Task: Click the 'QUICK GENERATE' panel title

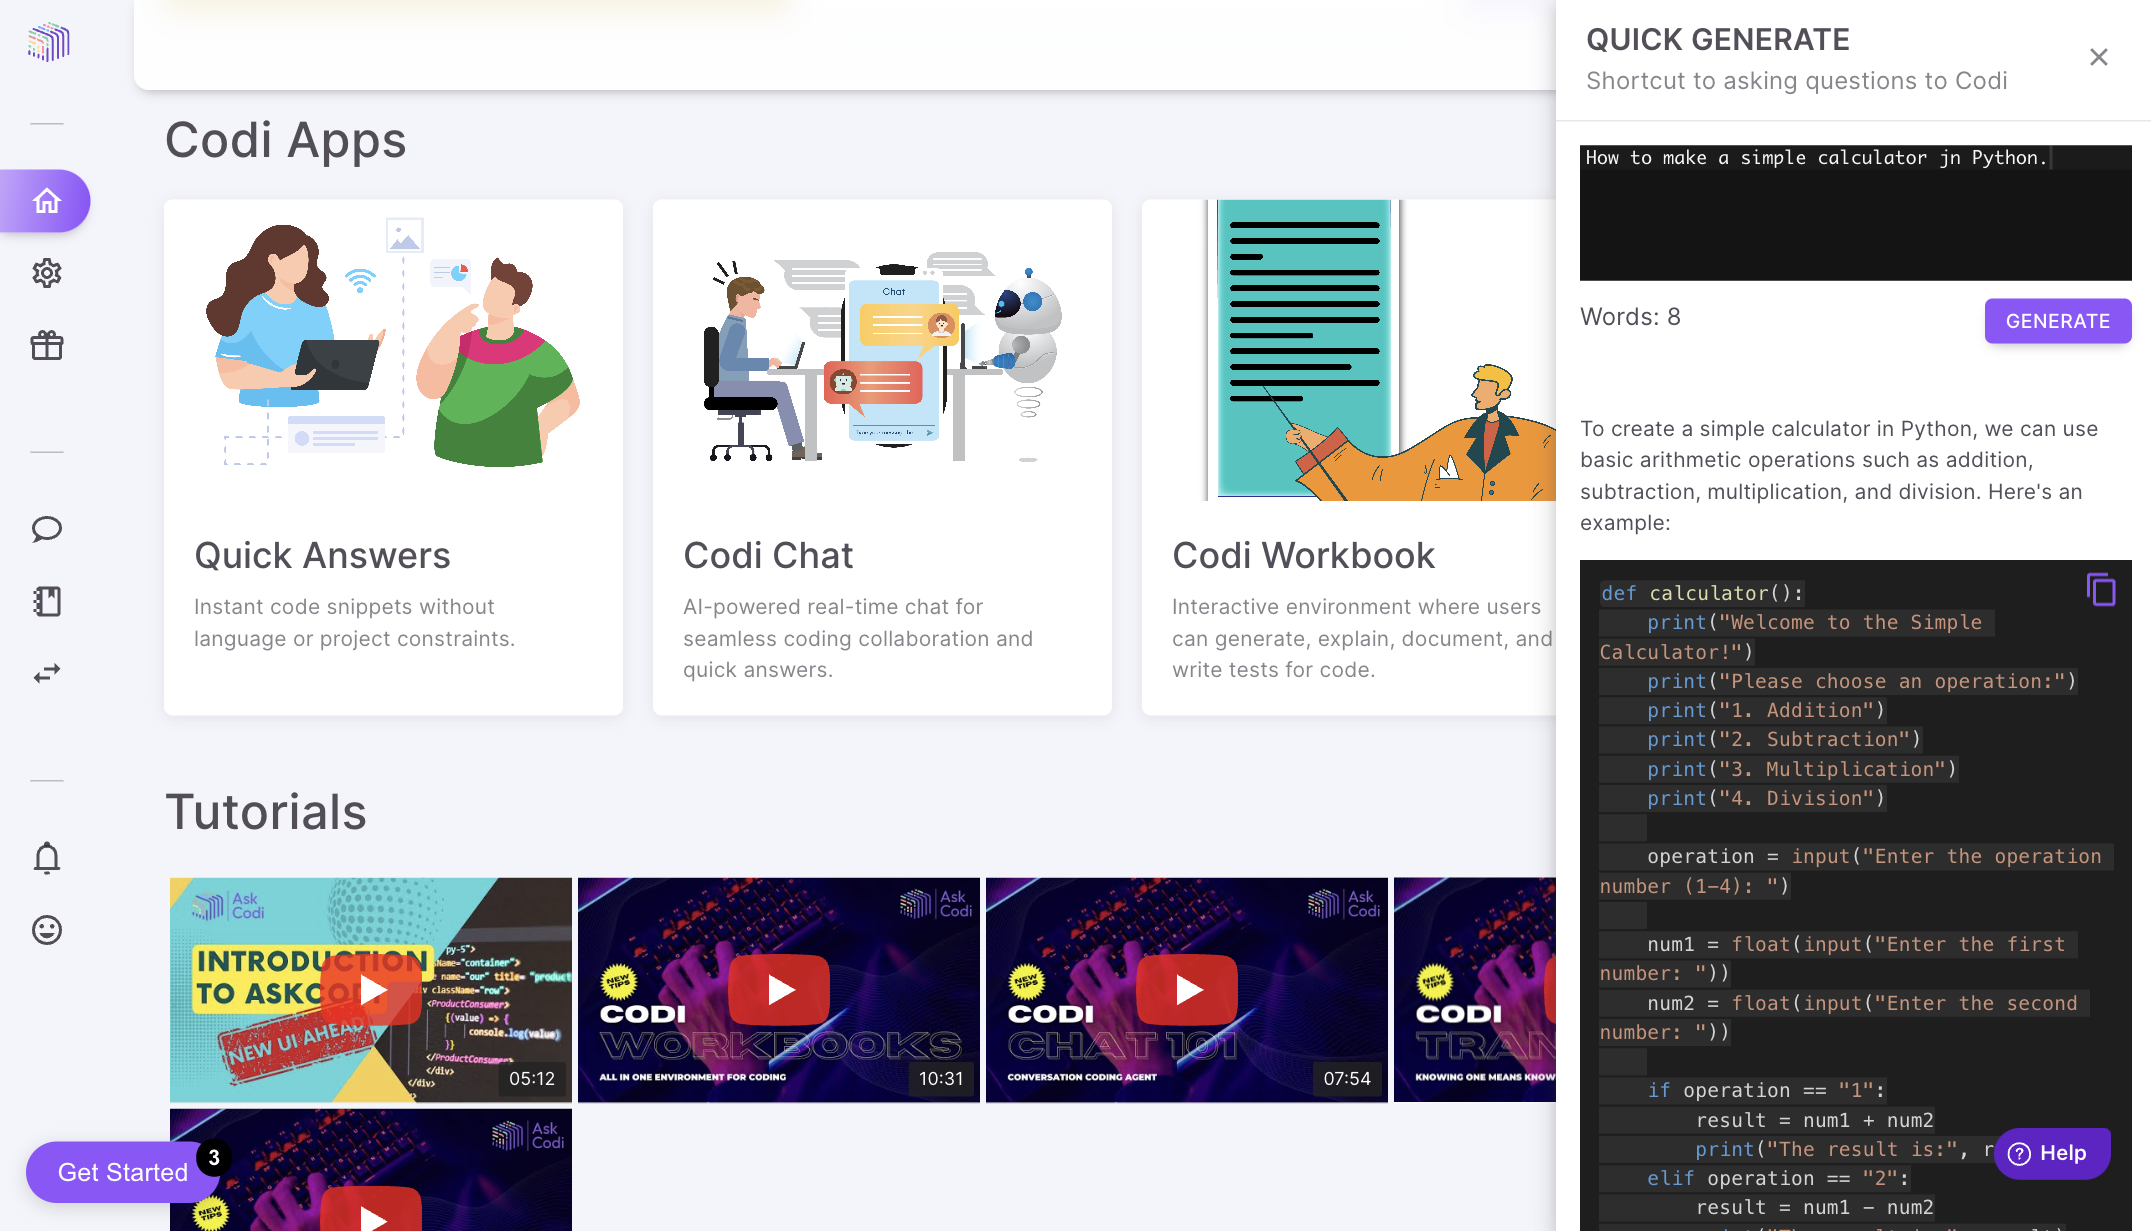Action: (1718, 40)
